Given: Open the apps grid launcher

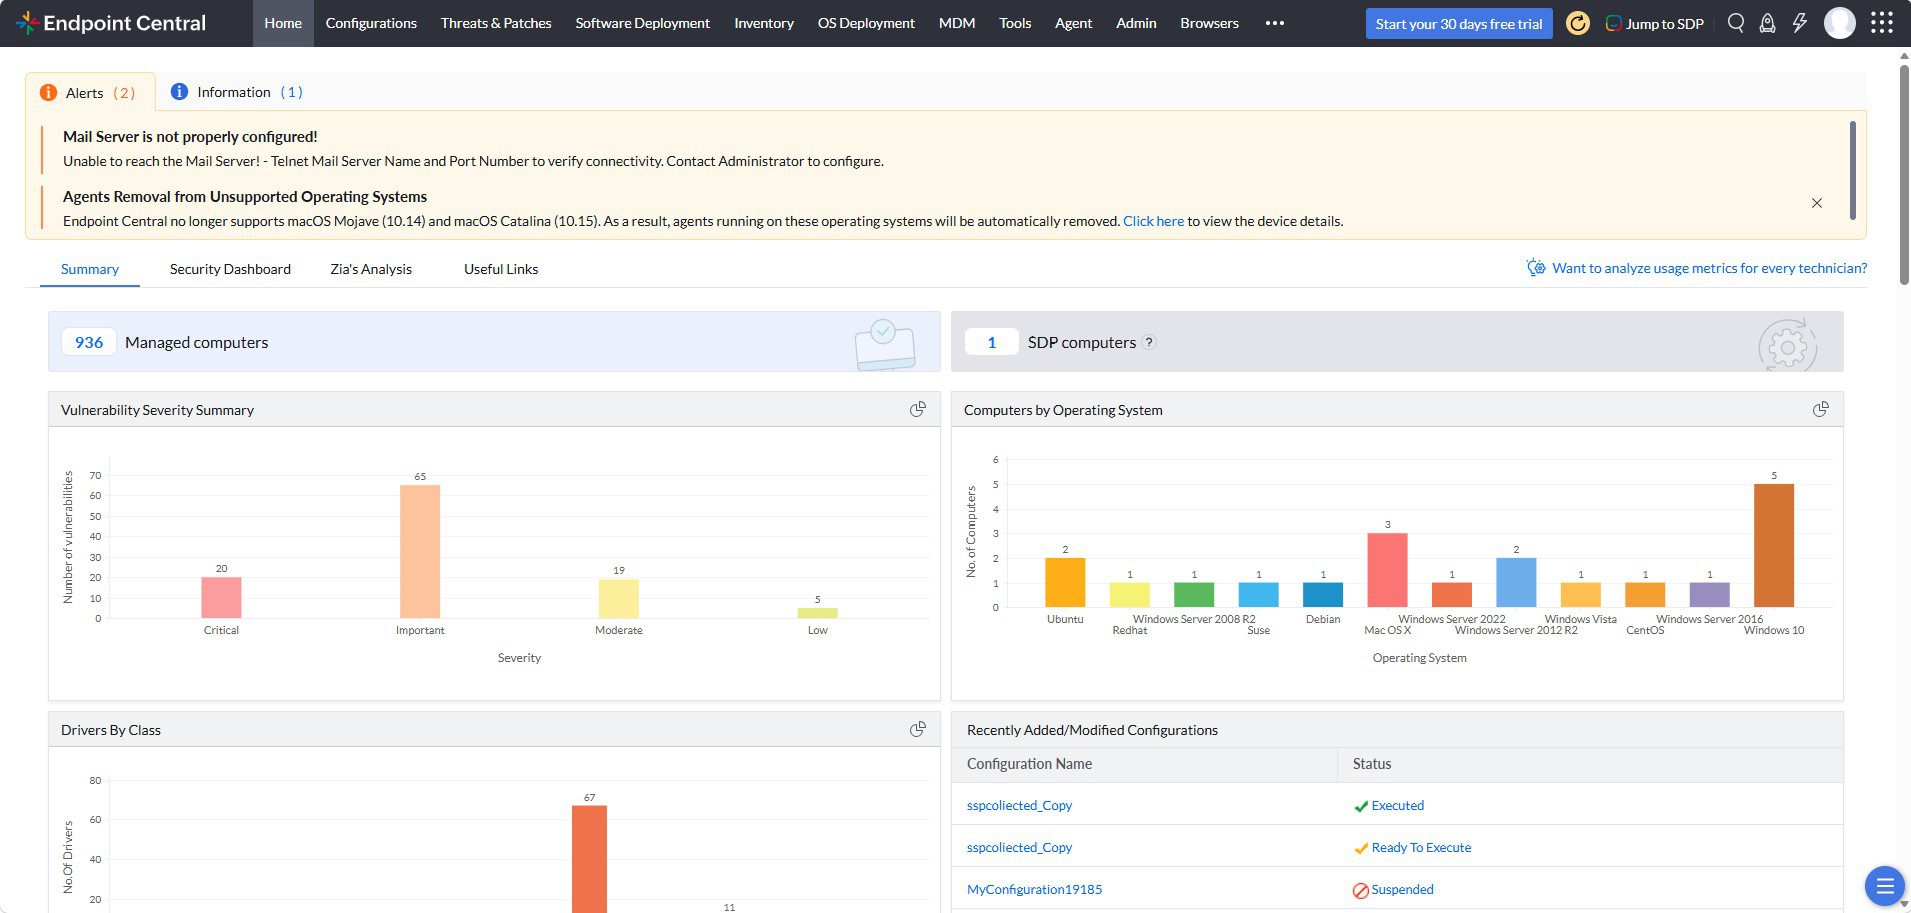Looking at the screenshot, I should pos(1882,23).
